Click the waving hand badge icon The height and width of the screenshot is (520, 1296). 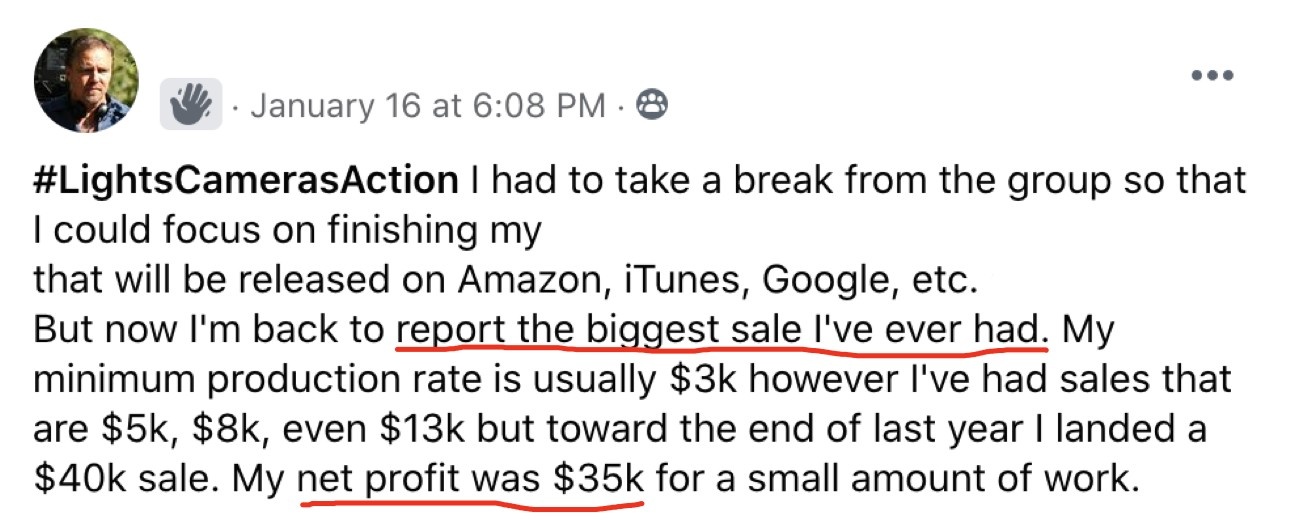(x=190, y=104)
